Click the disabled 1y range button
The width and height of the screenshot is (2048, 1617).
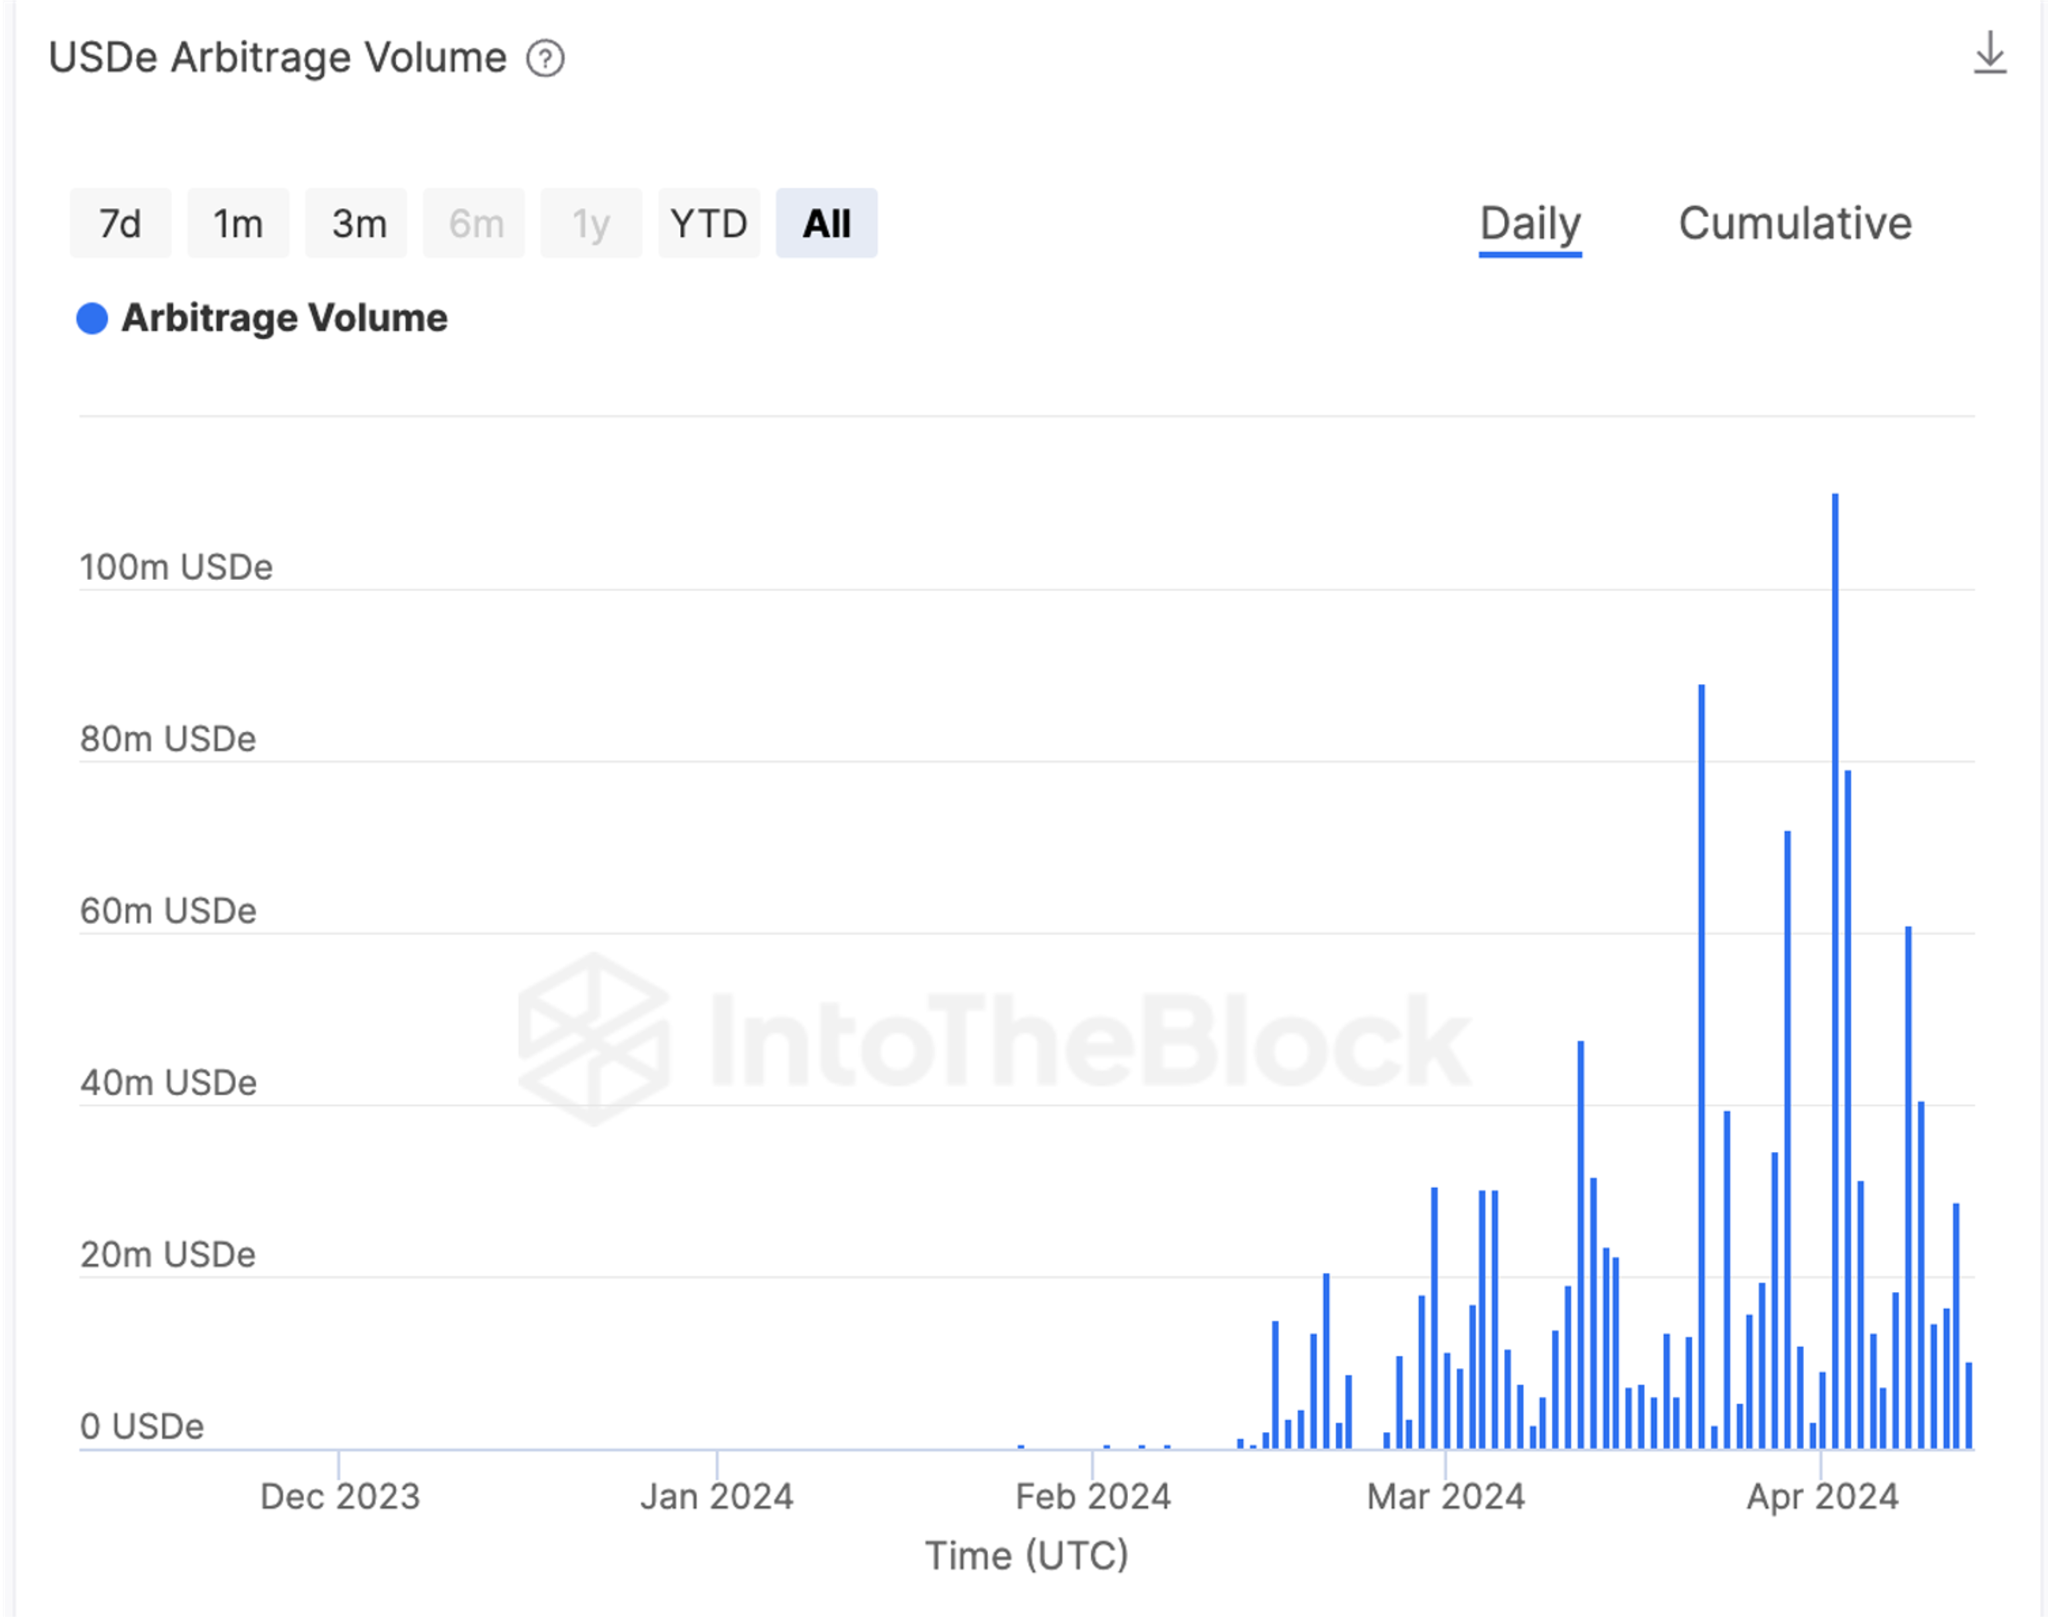coord(591,224)
